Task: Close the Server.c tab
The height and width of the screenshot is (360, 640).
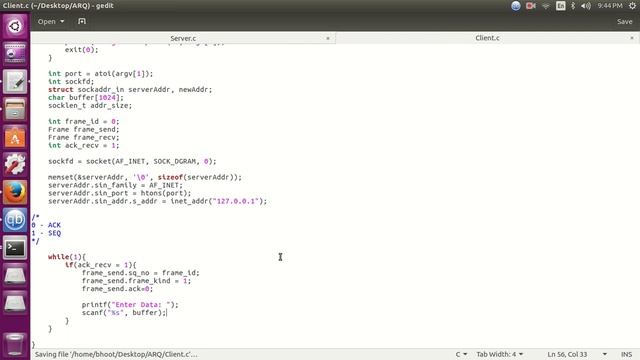Action: tap(328, 38)
